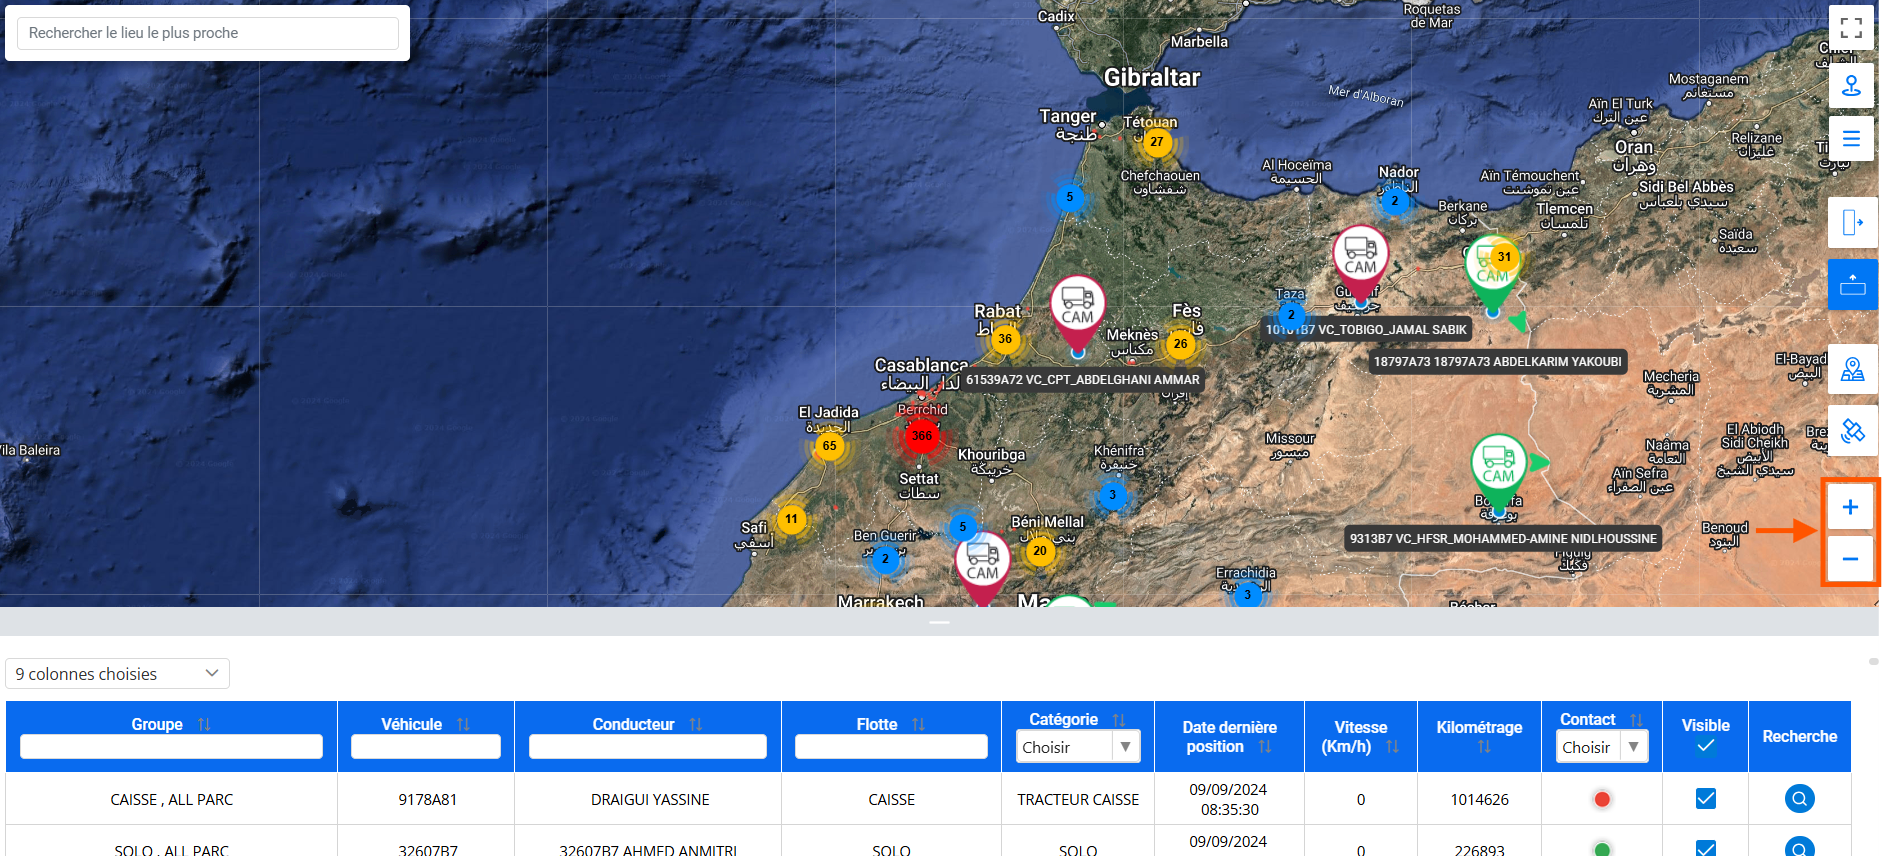This screenshot has width=1882, height=856.
Task: Select the green CAM marker above MOHAMMED-AMINE label
Action: coord(1498,472)
